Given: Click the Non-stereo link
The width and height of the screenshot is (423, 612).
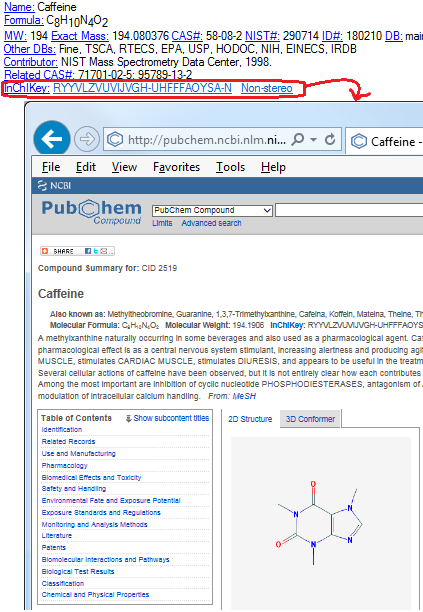Looking at the screenshot, I should [x=267, y=88].
